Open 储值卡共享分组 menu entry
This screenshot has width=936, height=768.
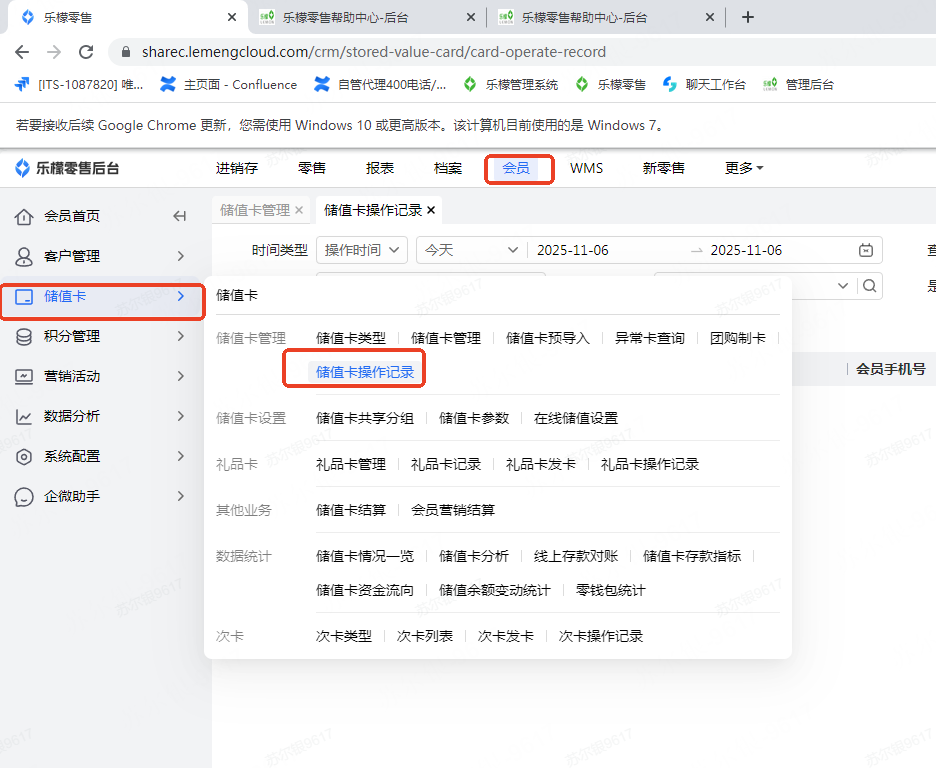[365, 418]
